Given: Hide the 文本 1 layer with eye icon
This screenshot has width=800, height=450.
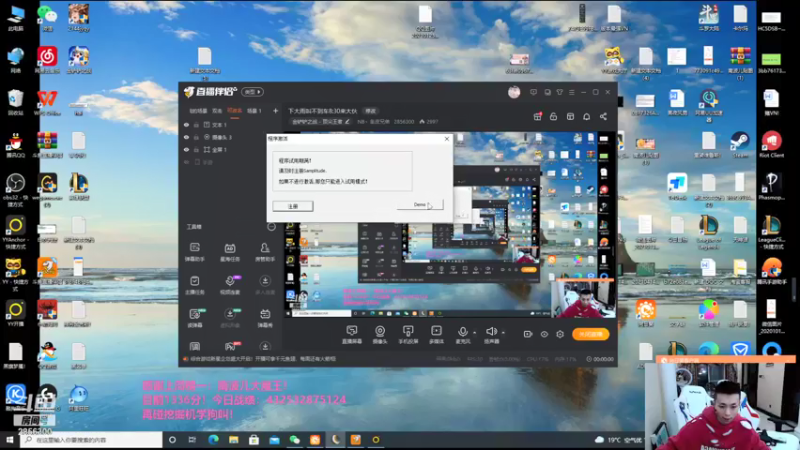Looking at the screenshot, I should 186,125.
